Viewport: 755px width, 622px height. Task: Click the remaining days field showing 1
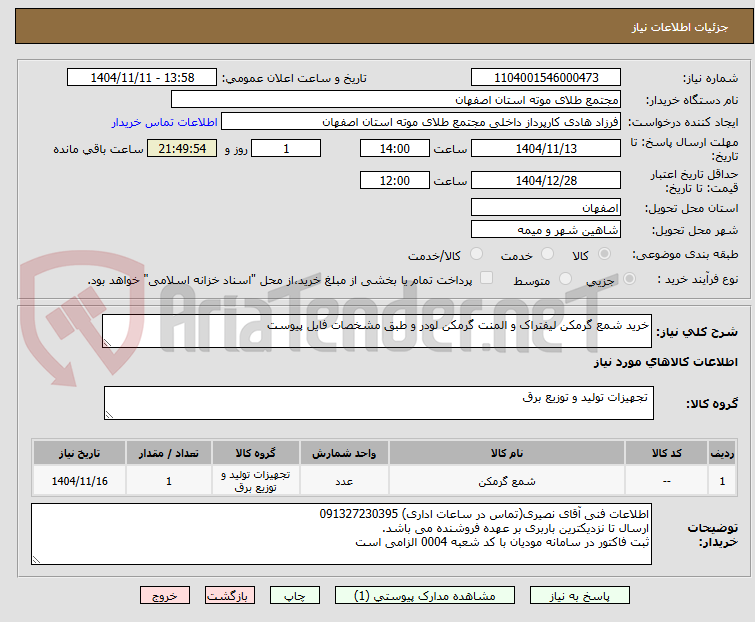pyautogui.click(x=286, y=148)
